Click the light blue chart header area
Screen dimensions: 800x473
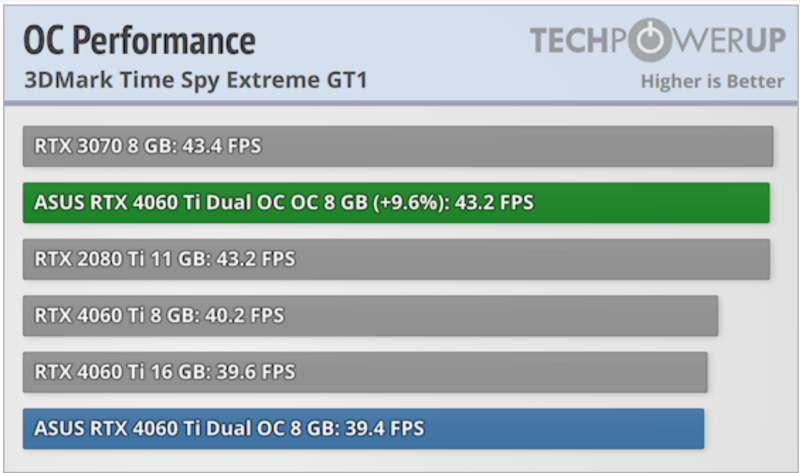(401, 54)
